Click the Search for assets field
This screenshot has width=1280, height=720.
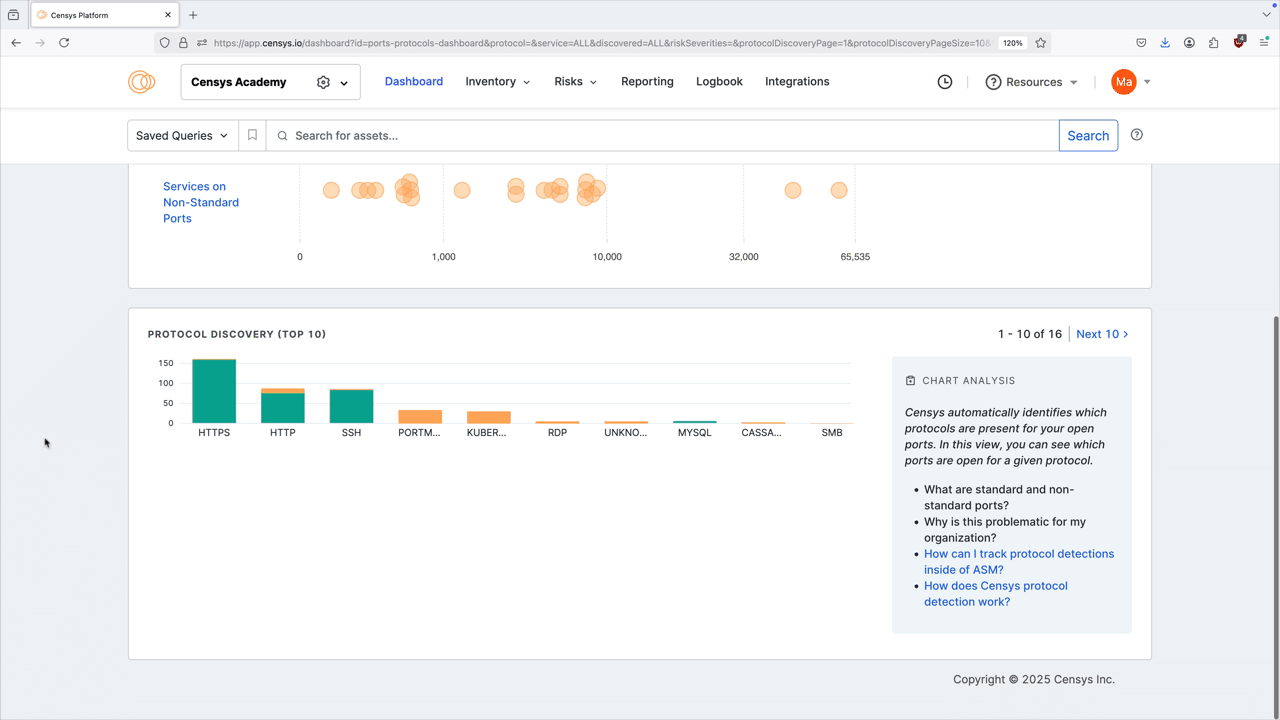coord(662,135)
